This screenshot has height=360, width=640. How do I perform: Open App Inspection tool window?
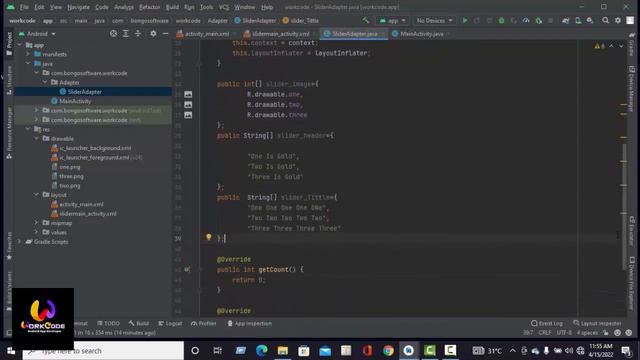tap(249, 323)
